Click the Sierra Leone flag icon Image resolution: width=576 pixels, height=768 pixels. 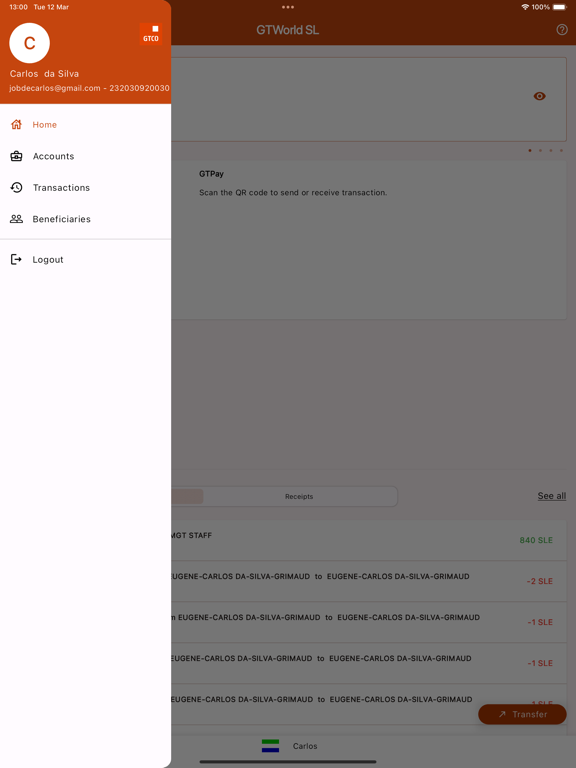click(x=270, y=746)
